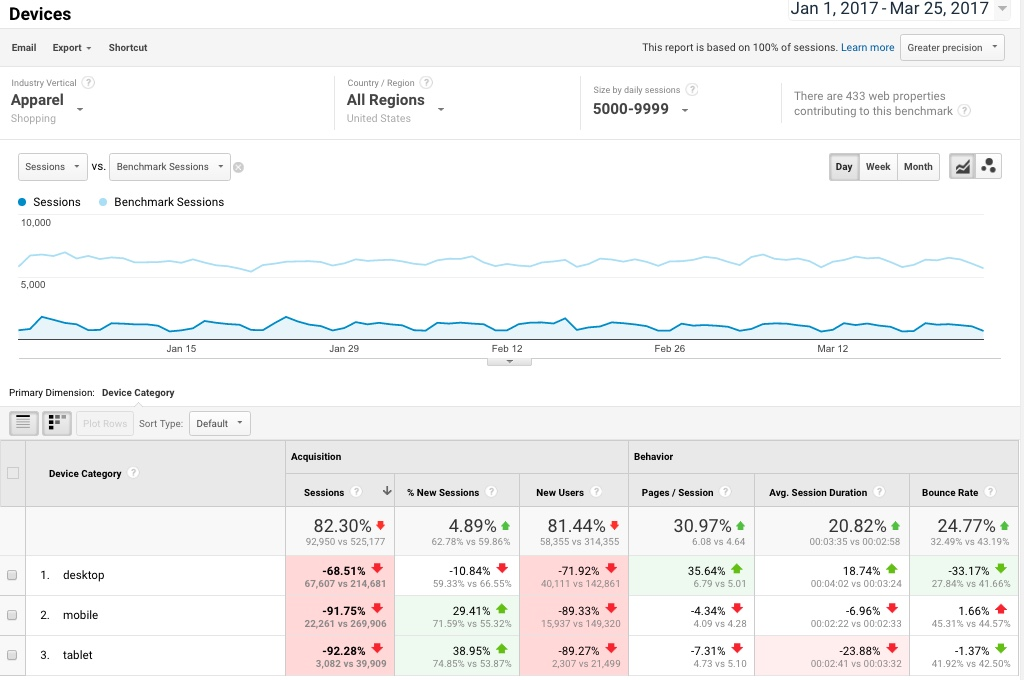The height and width of the screenshot is (680, 1024).
Task: Click the Email button
Action: coord(24,47)
